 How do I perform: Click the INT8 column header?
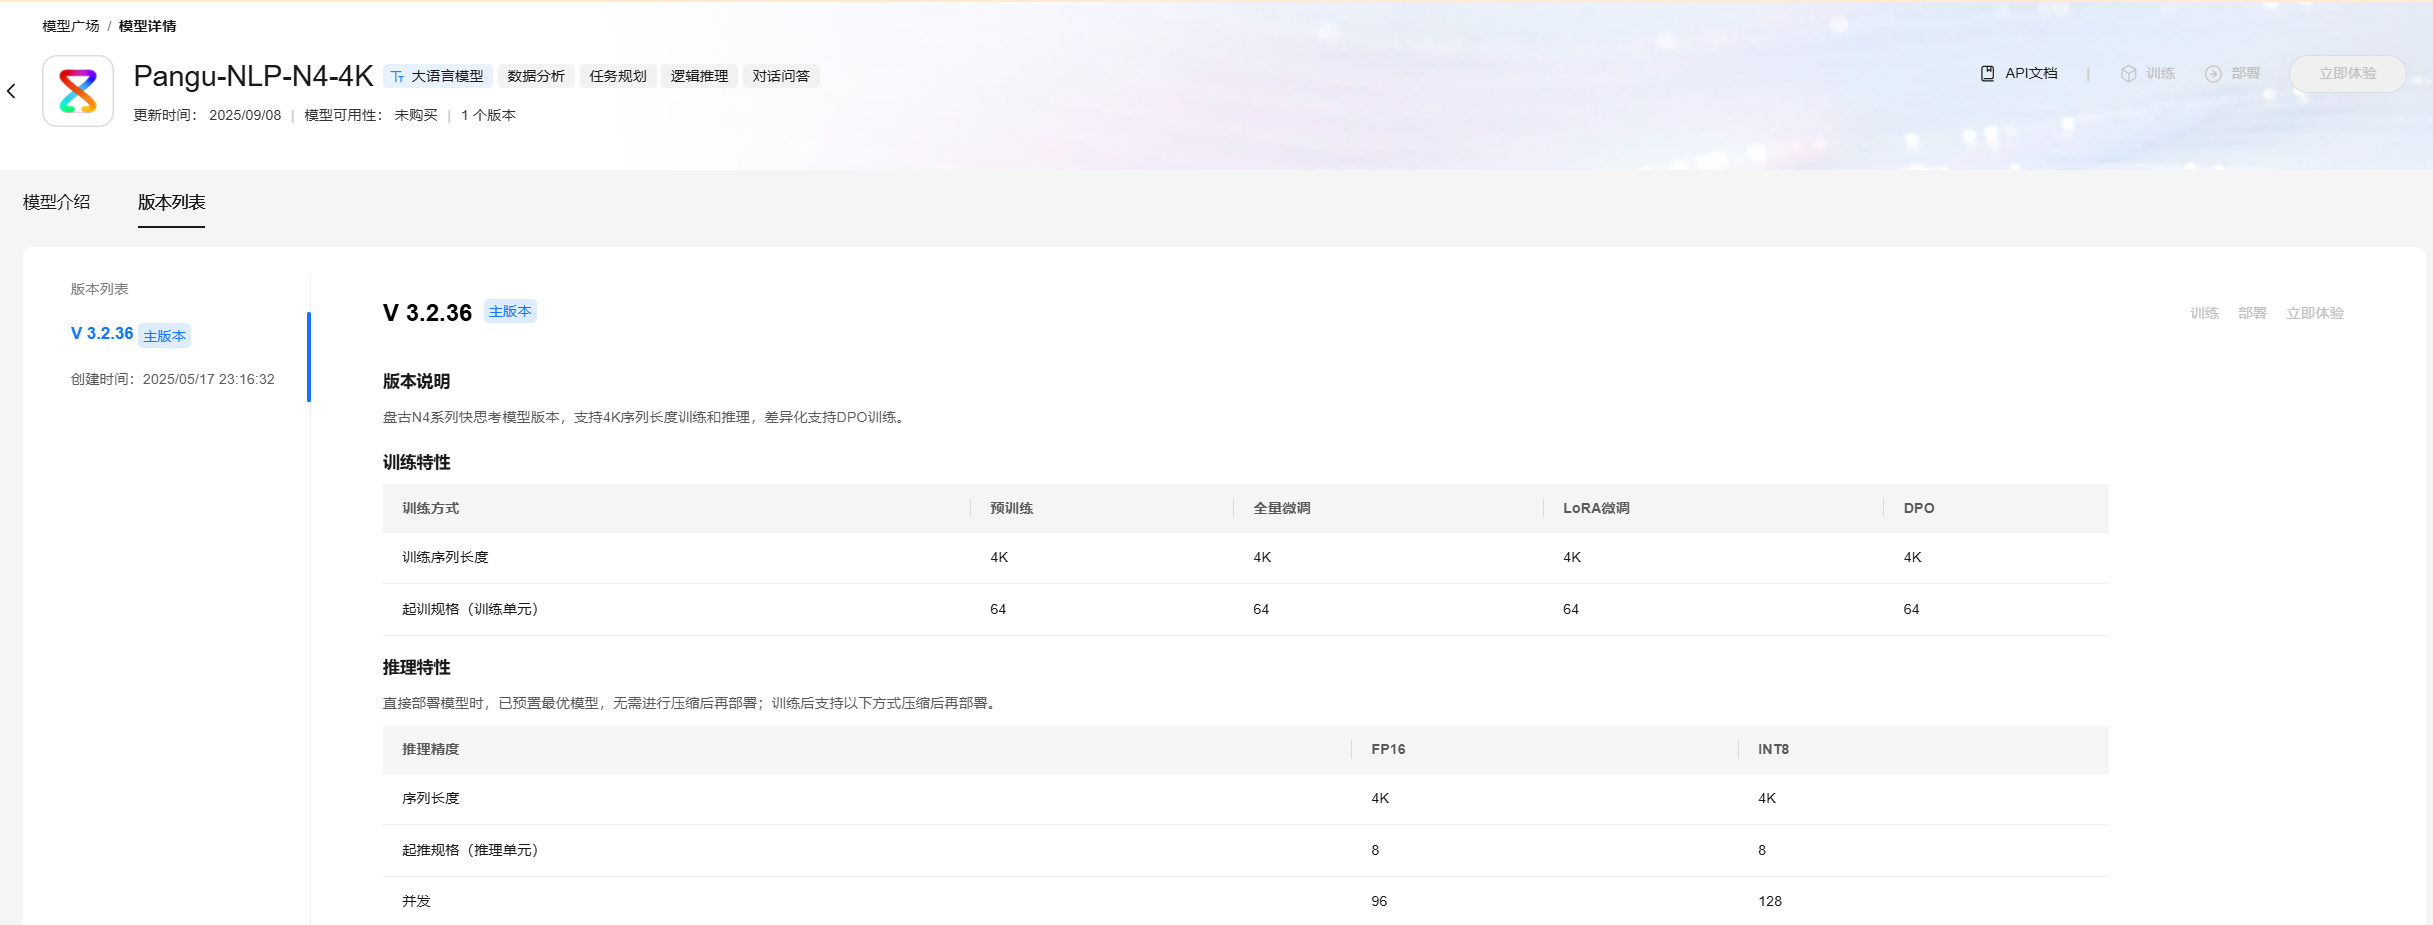tap(1774, 749)
